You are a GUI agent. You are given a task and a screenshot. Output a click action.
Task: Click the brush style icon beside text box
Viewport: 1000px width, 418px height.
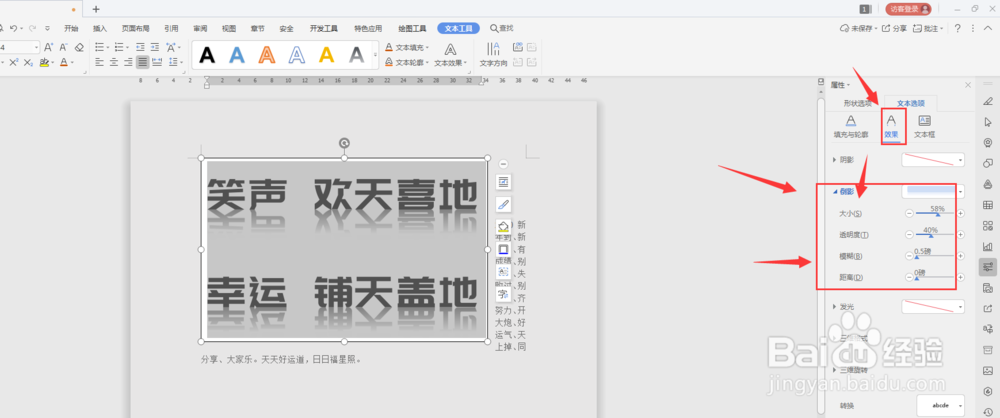503,205
